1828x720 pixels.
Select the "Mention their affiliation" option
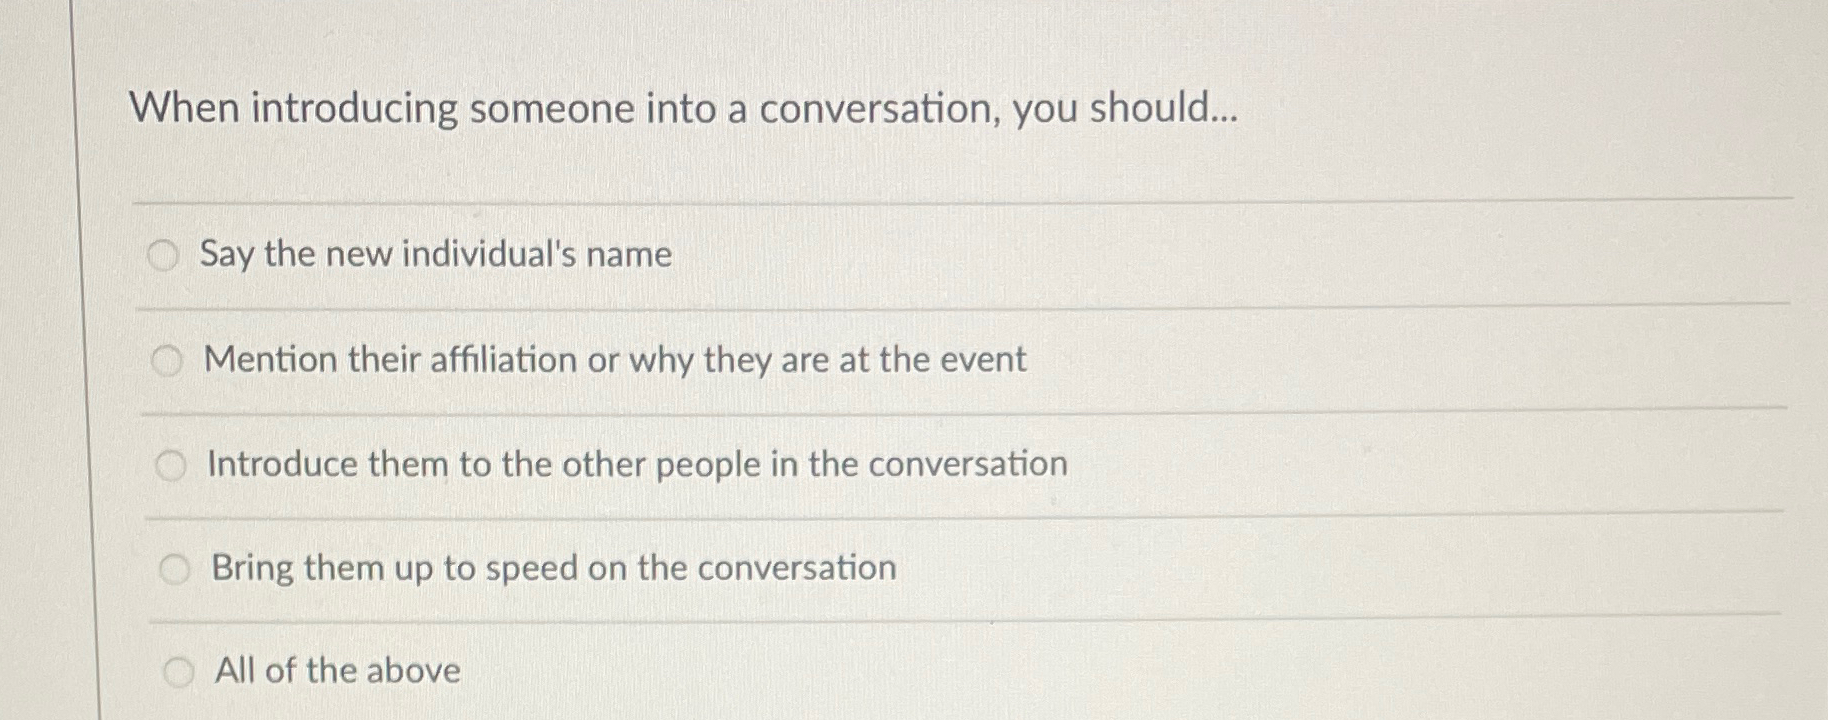[x=170, y=360]
